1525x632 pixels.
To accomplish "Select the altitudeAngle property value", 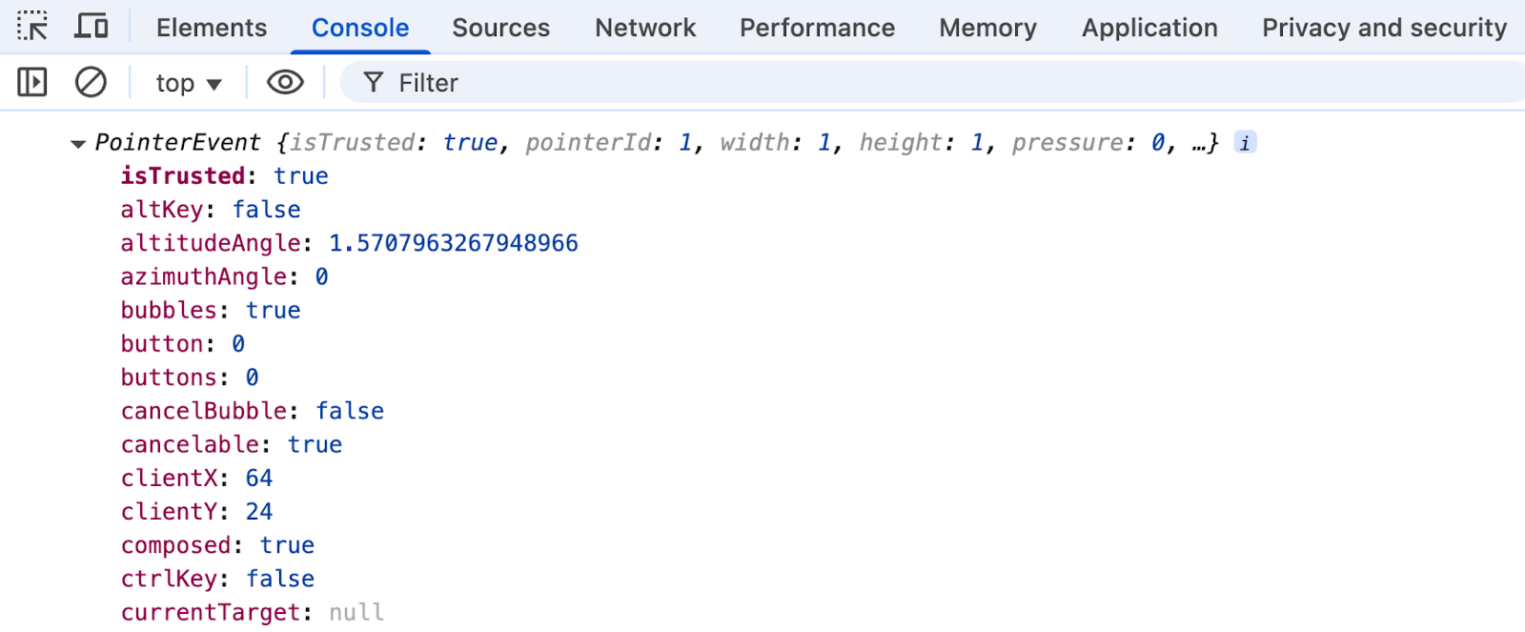I will click(x=453, y=243).
